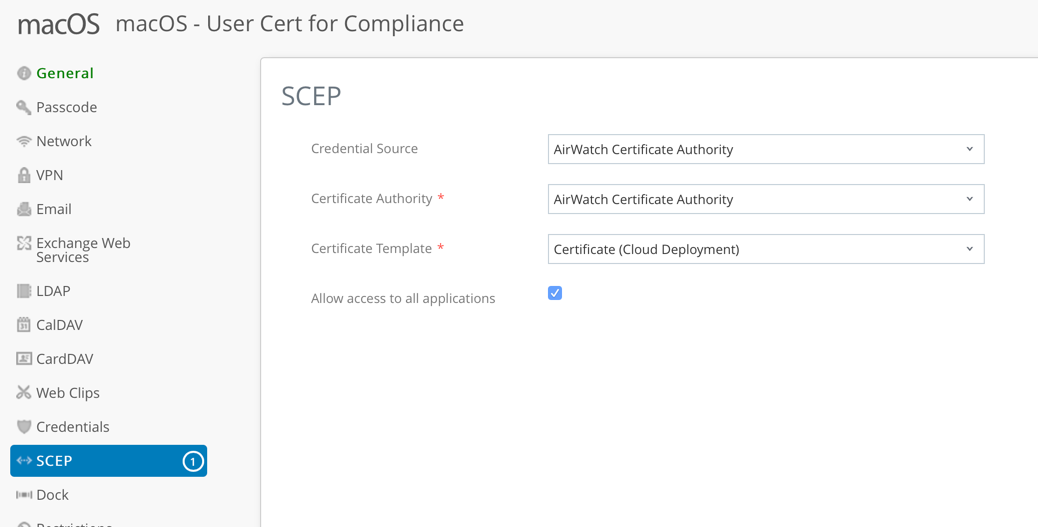
Task: Click the Network wifi icon
Action: tap(24, 141)
